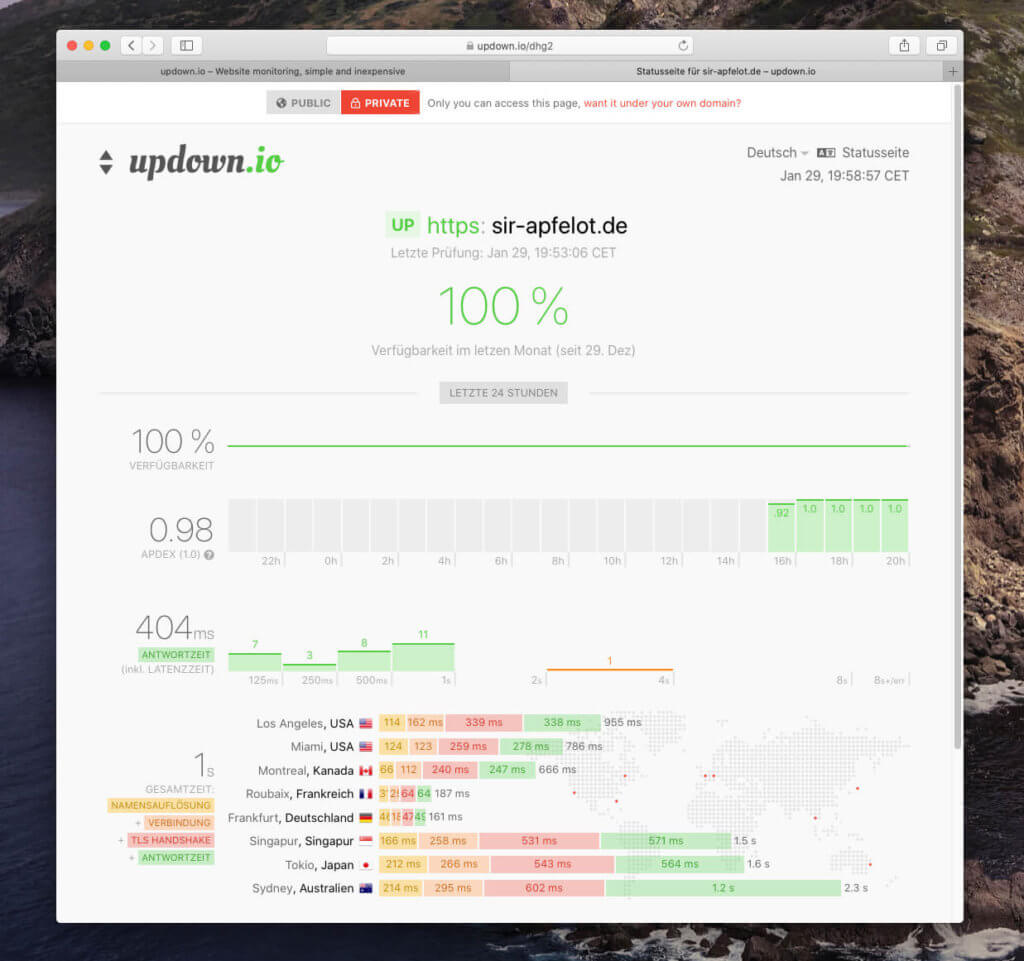Switch page visibility to PUBLIC

point(303,103)
